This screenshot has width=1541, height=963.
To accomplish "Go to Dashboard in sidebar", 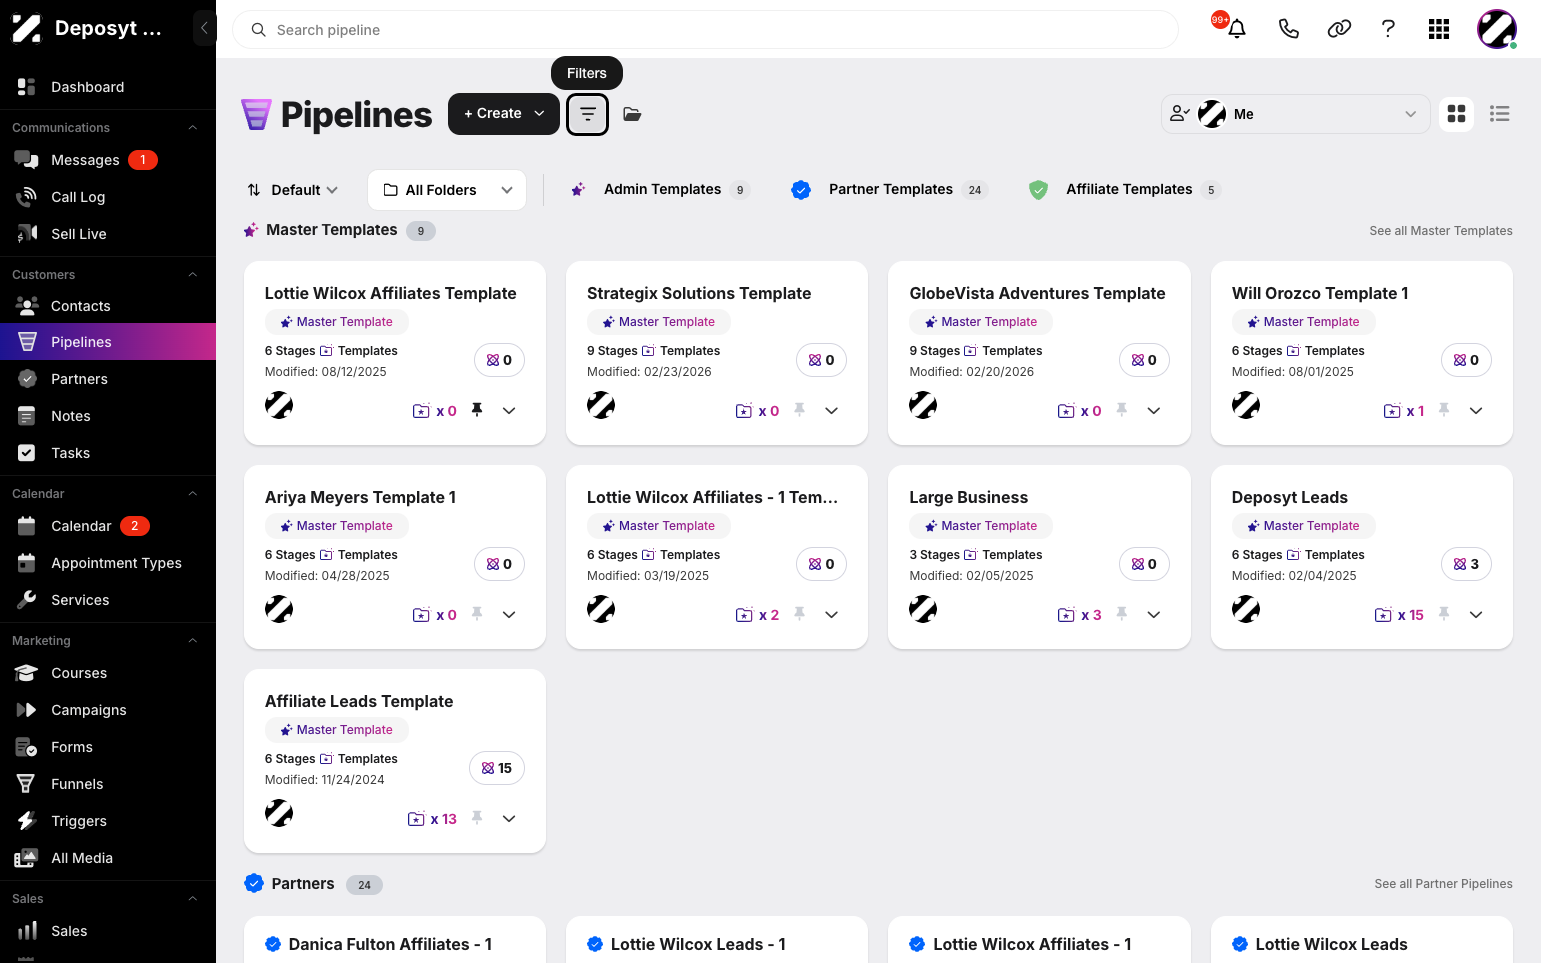I will point(108,87).
